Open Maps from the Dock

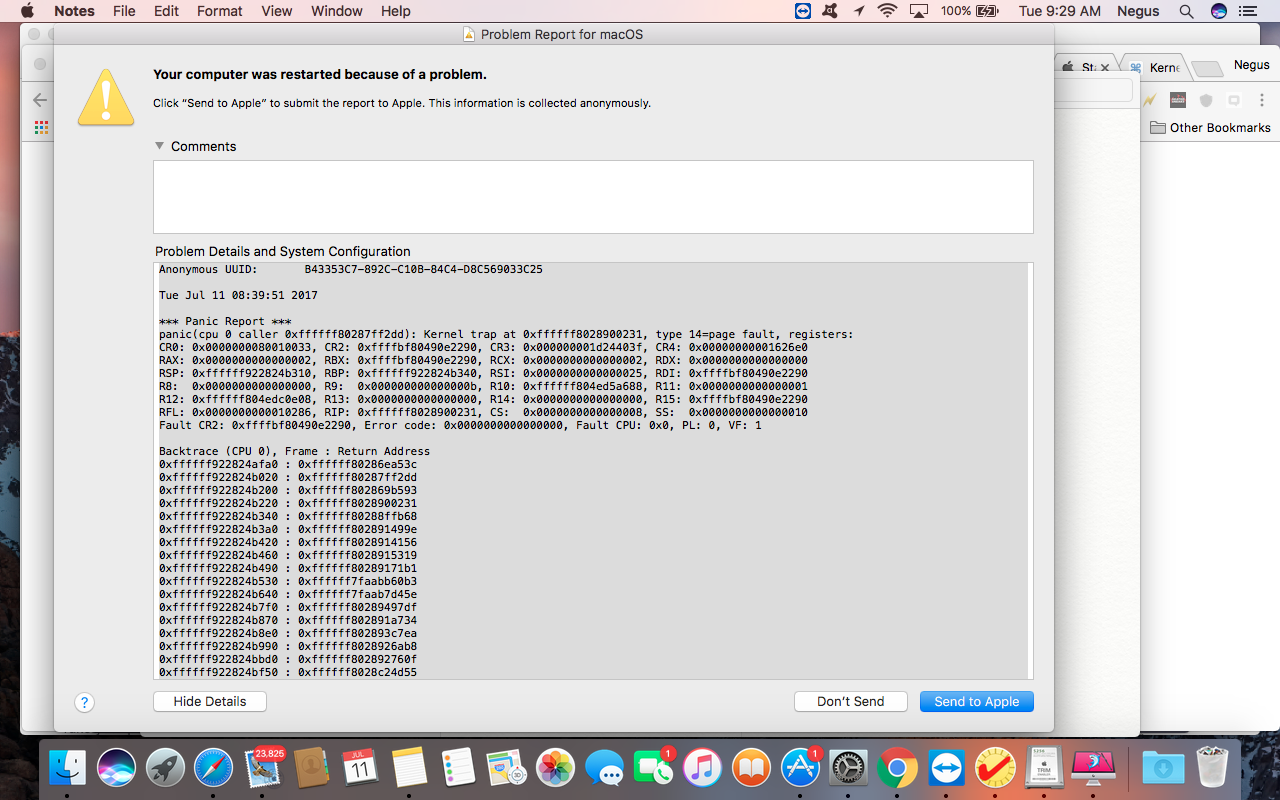[x=507, y=768]
